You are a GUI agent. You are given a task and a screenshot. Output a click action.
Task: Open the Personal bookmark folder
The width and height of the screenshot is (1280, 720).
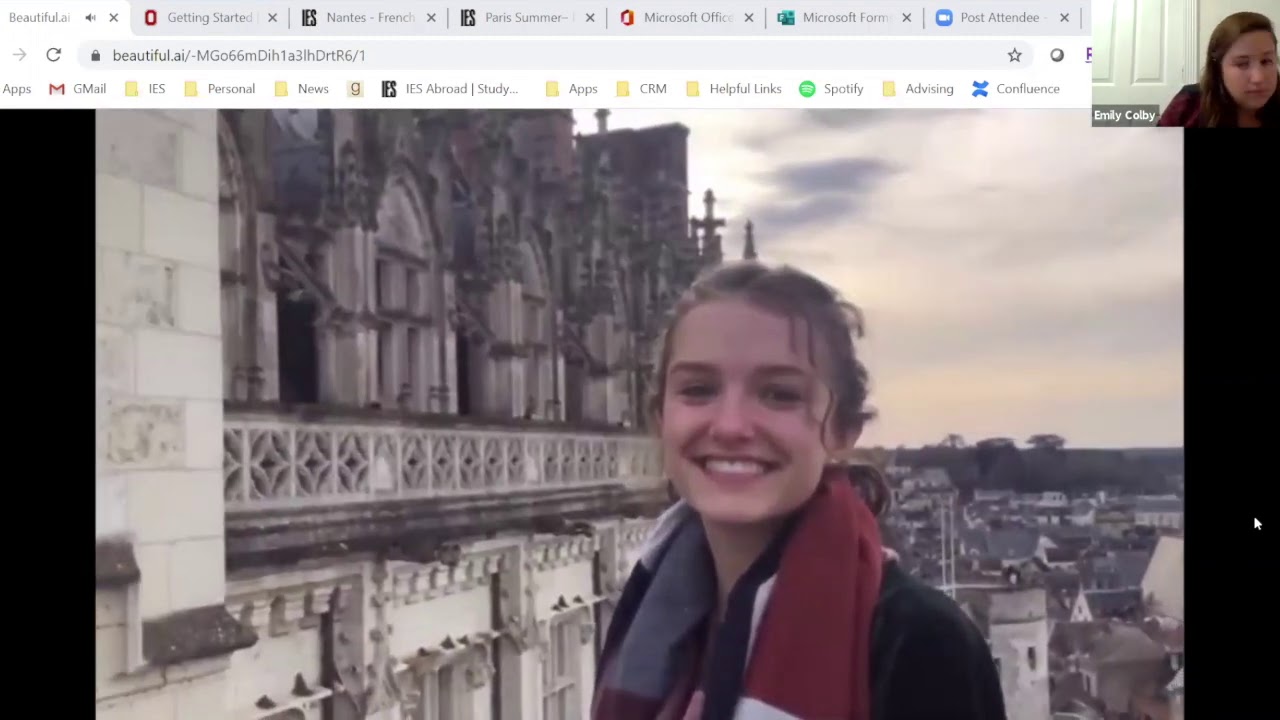(x=220, y=89)
